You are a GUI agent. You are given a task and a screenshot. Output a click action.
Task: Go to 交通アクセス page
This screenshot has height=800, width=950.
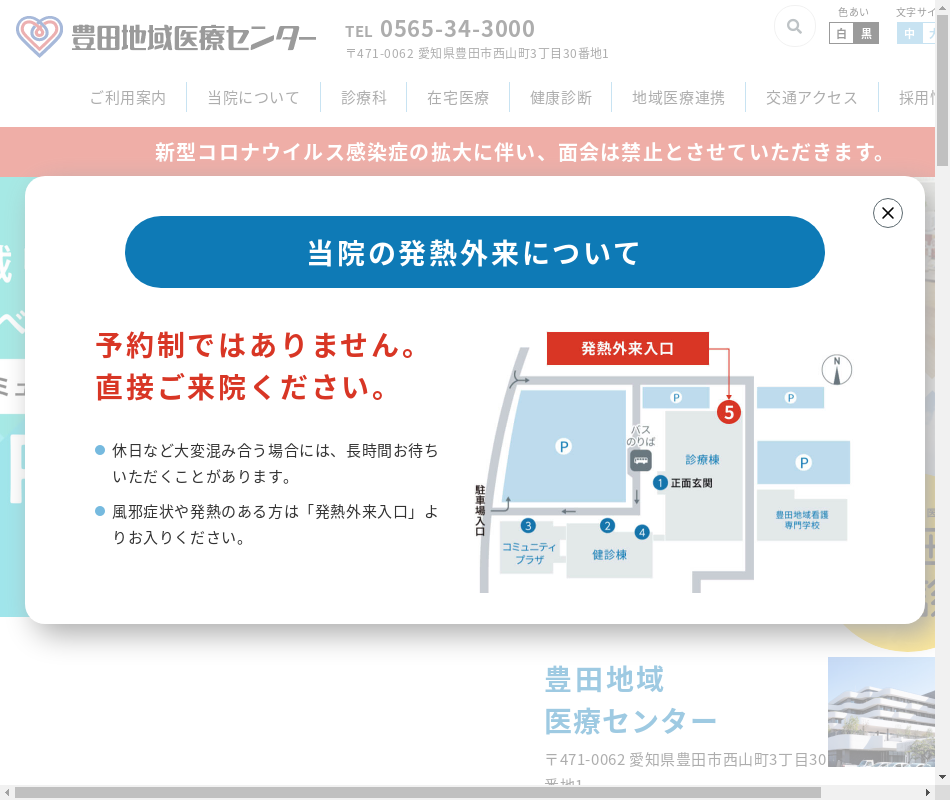click(x=811, y=98)
